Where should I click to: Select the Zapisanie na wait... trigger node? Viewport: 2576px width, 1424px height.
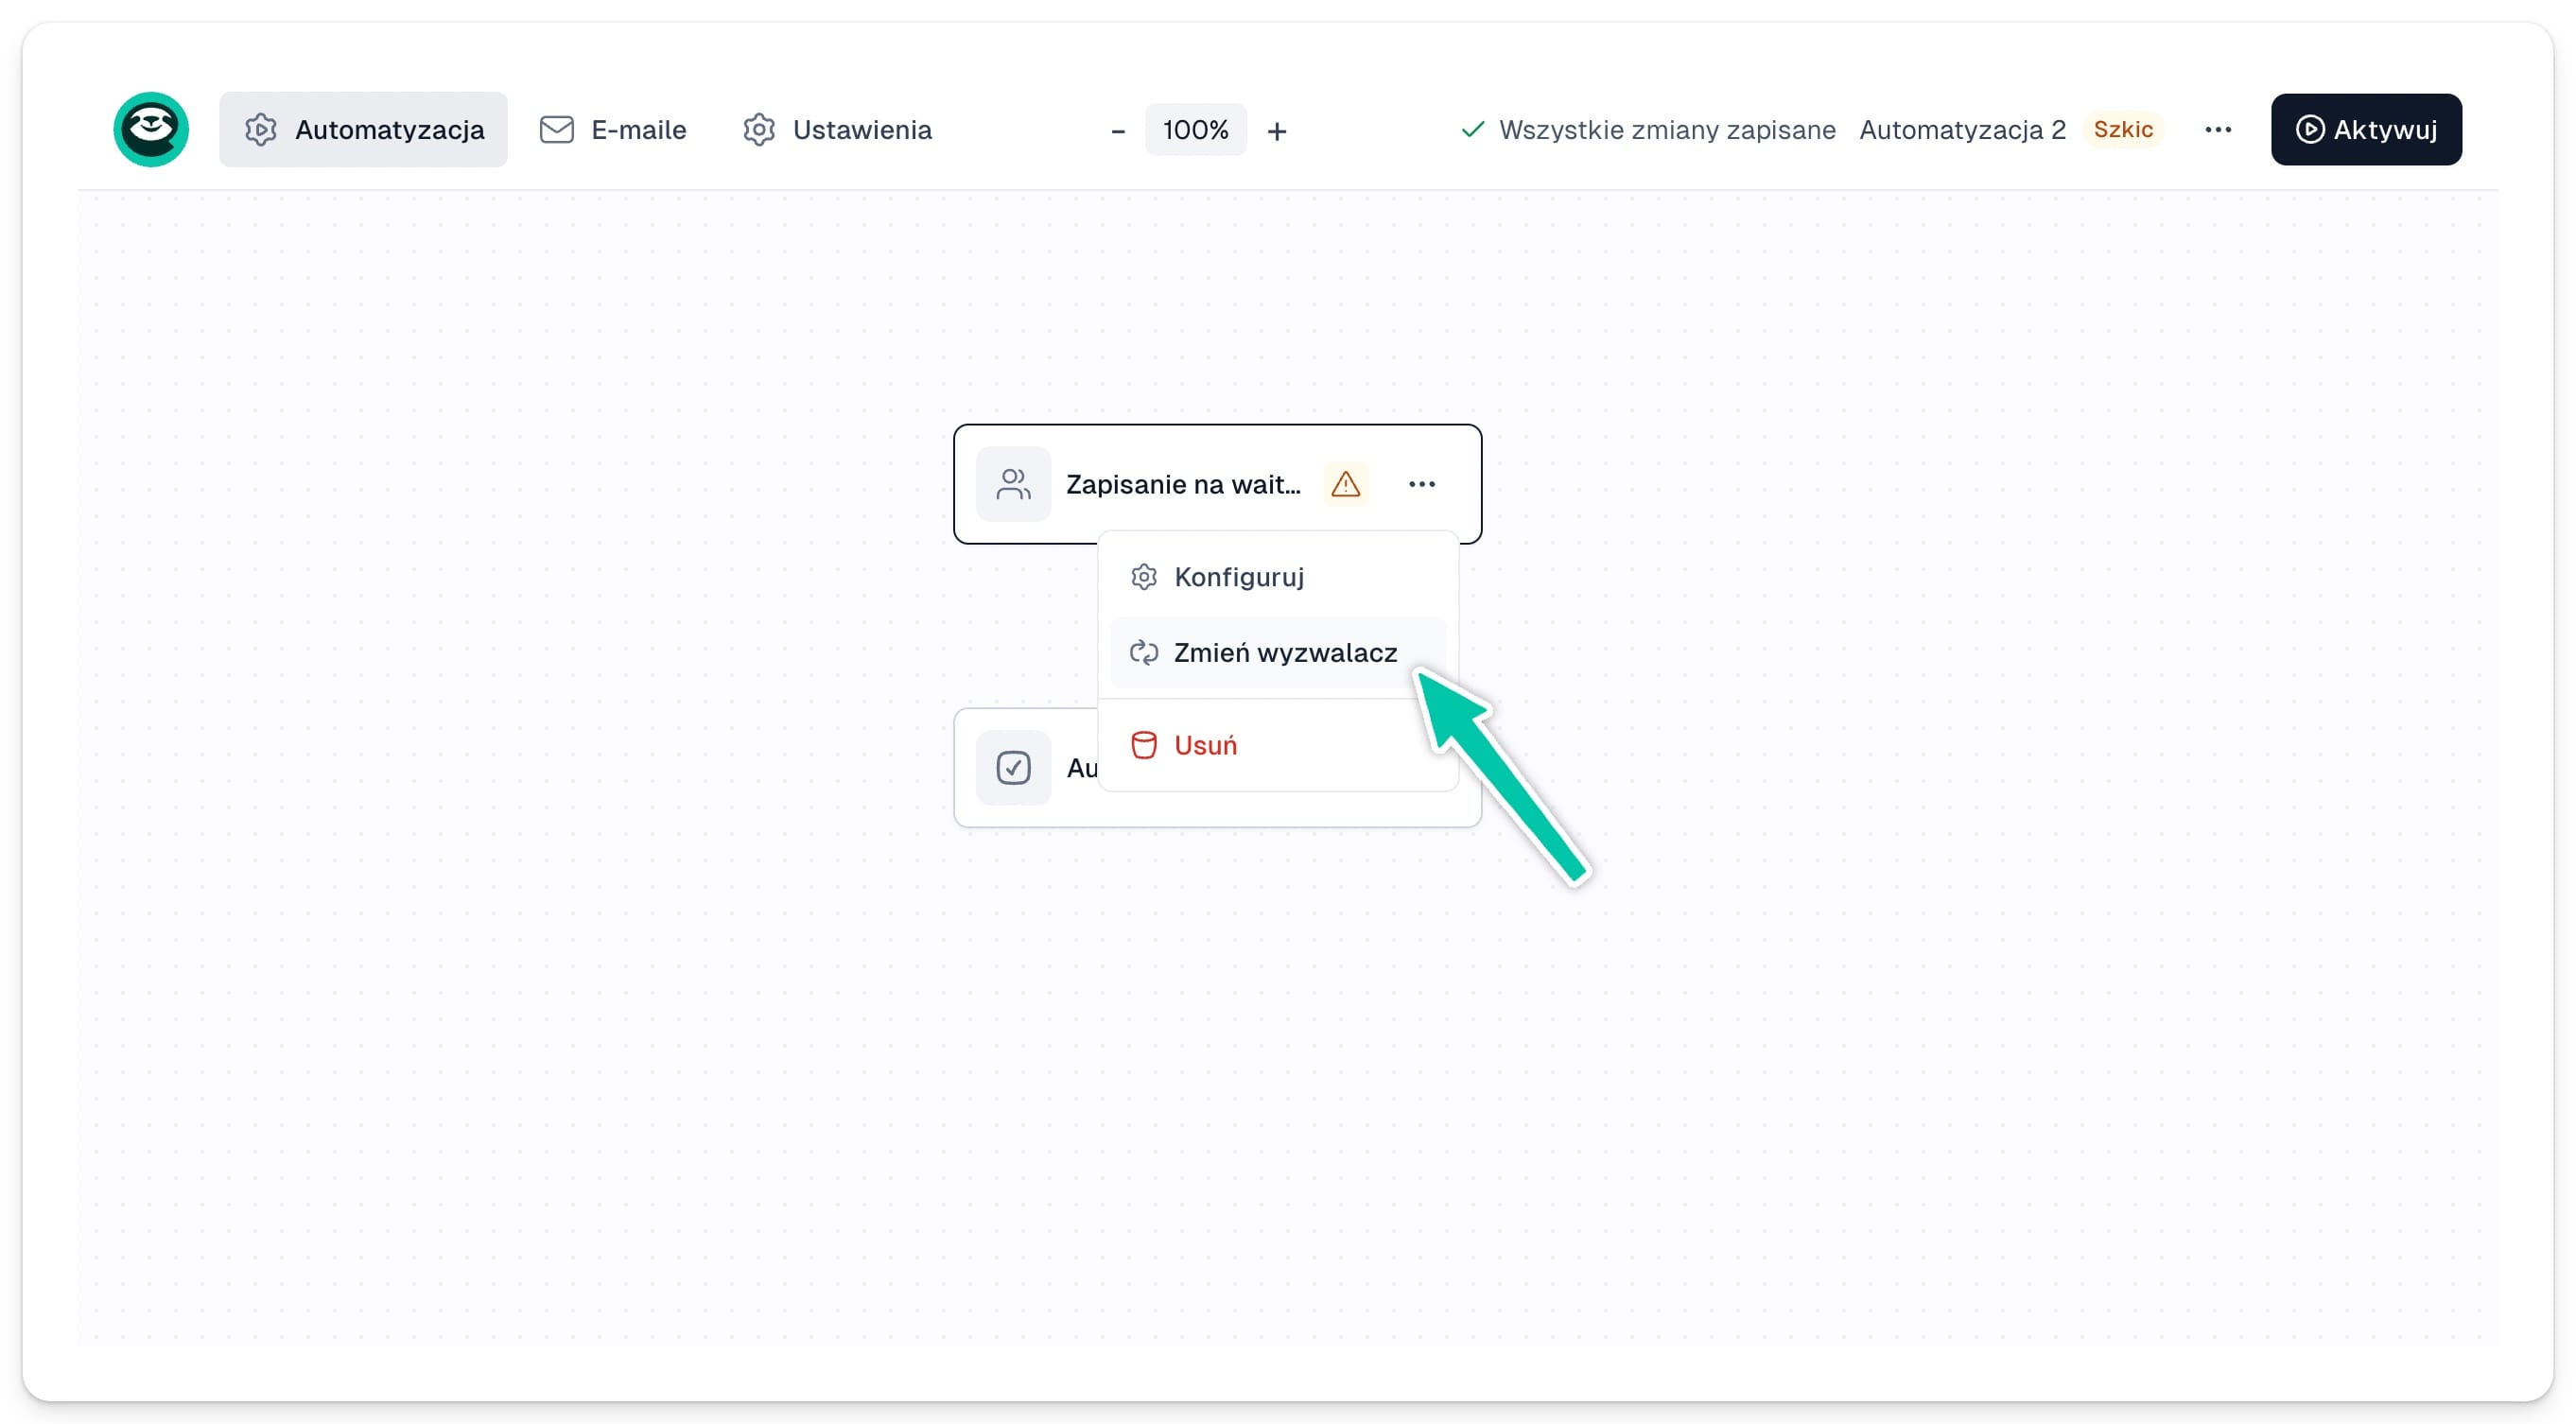(1217, 484)
